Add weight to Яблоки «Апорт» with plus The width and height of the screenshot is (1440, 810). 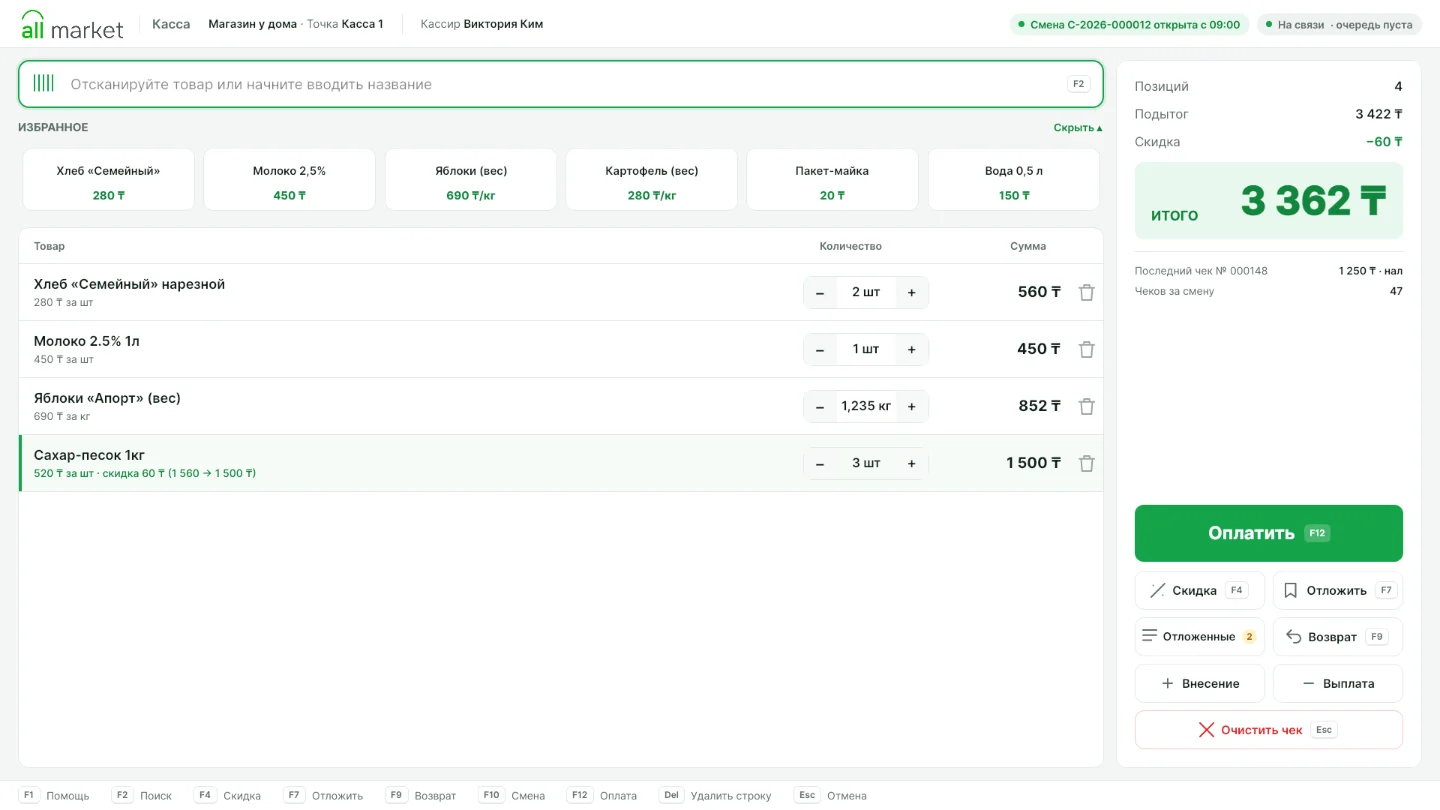pyautogui.click(x=911, y=406)
